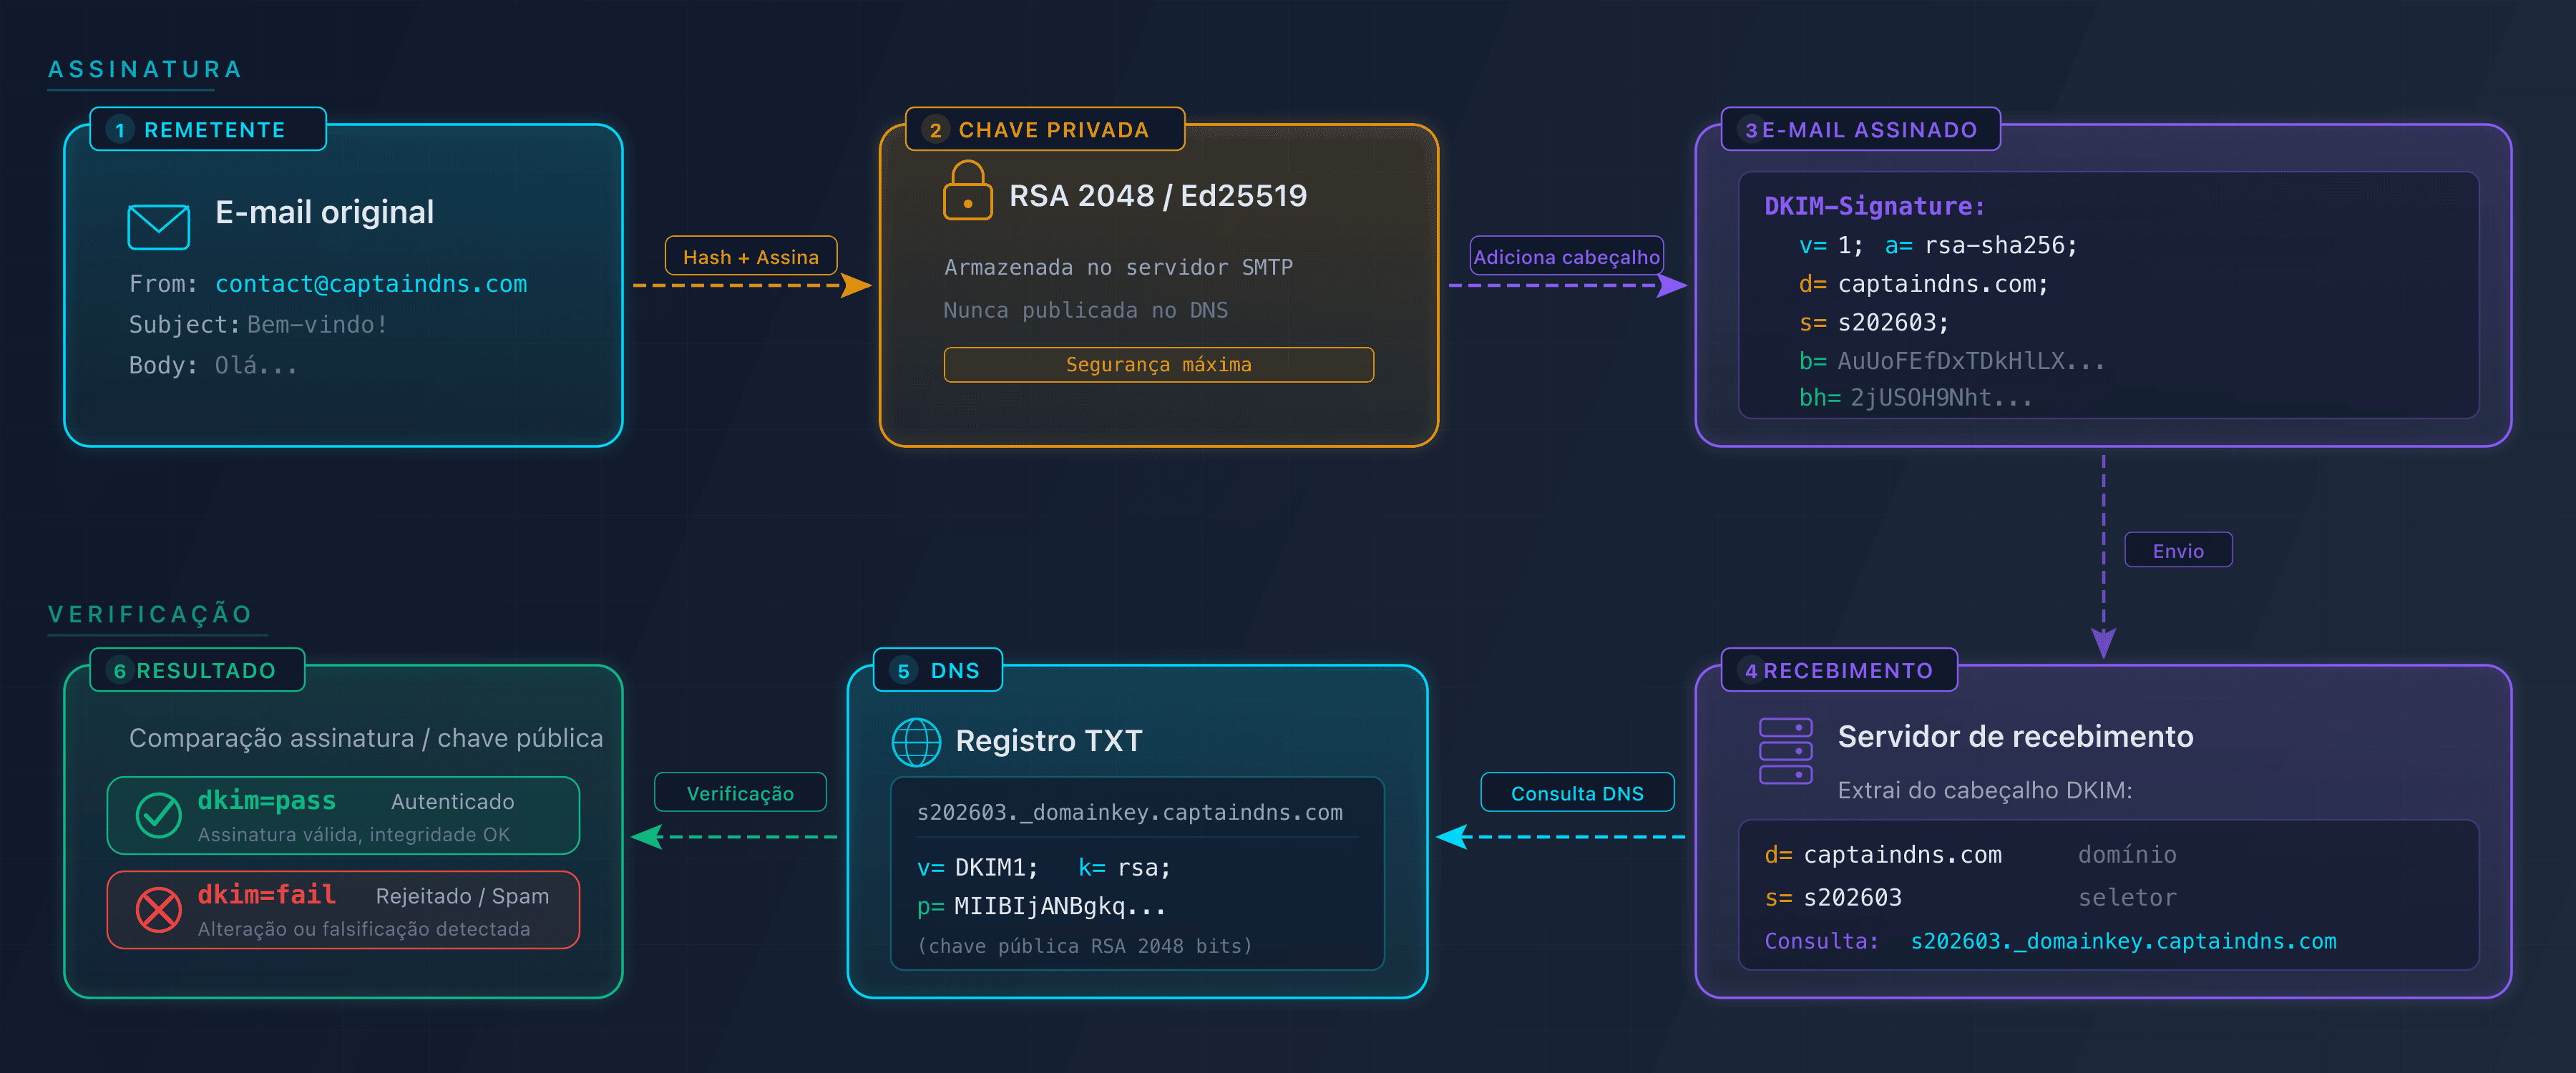The width and height of the screenshot is (2576, 1073).
Task: Click the red cross icon for dkim=fail
Action: click(x=158, y=909)
